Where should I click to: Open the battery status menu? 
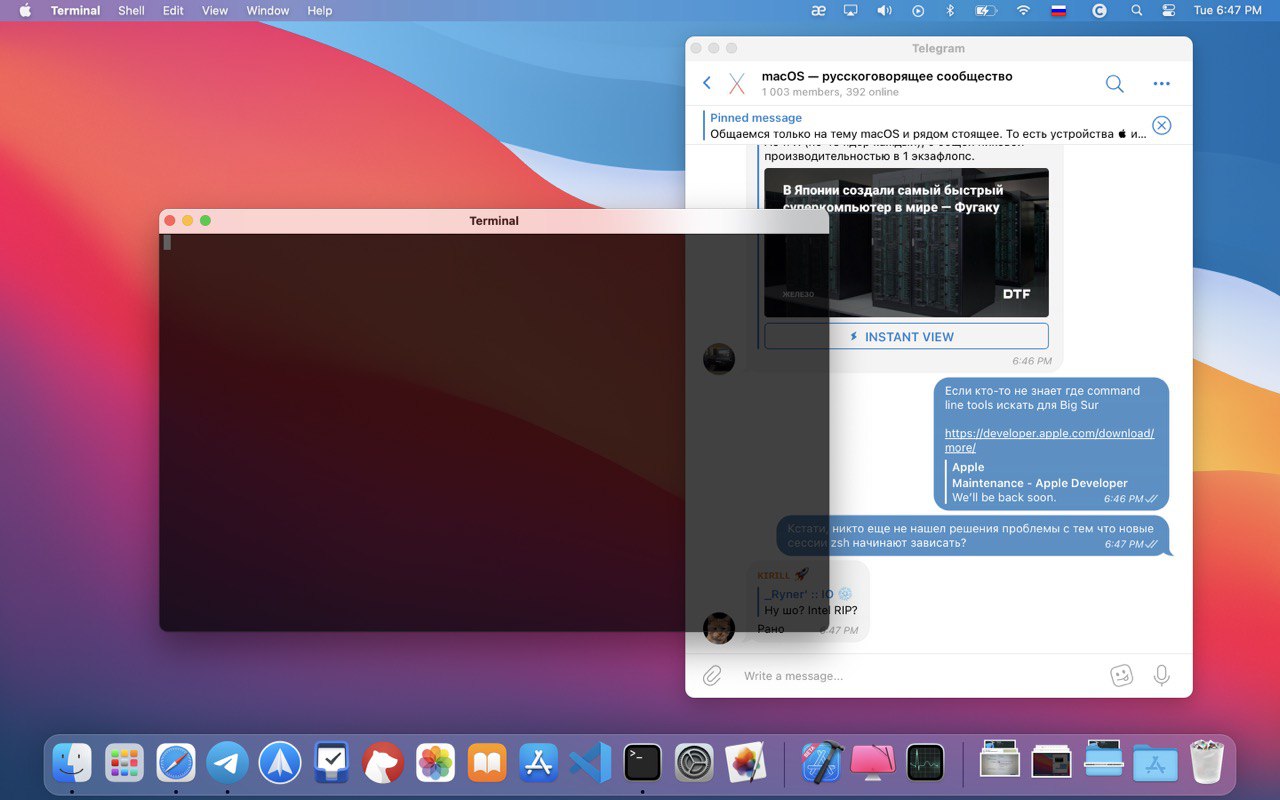986,10
